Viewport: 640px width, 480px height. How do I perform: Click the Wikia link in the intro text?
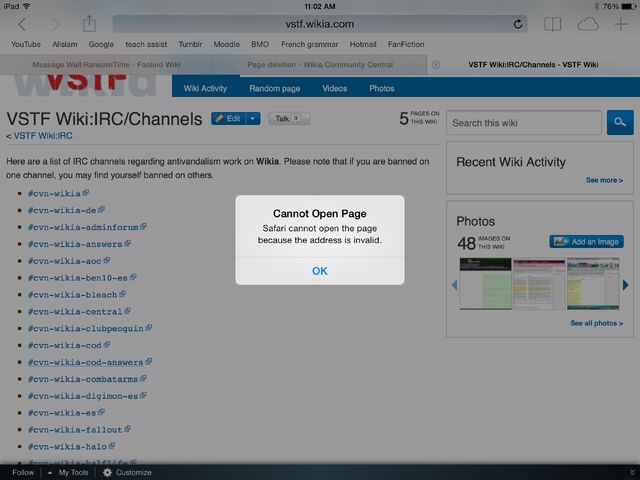267,161
